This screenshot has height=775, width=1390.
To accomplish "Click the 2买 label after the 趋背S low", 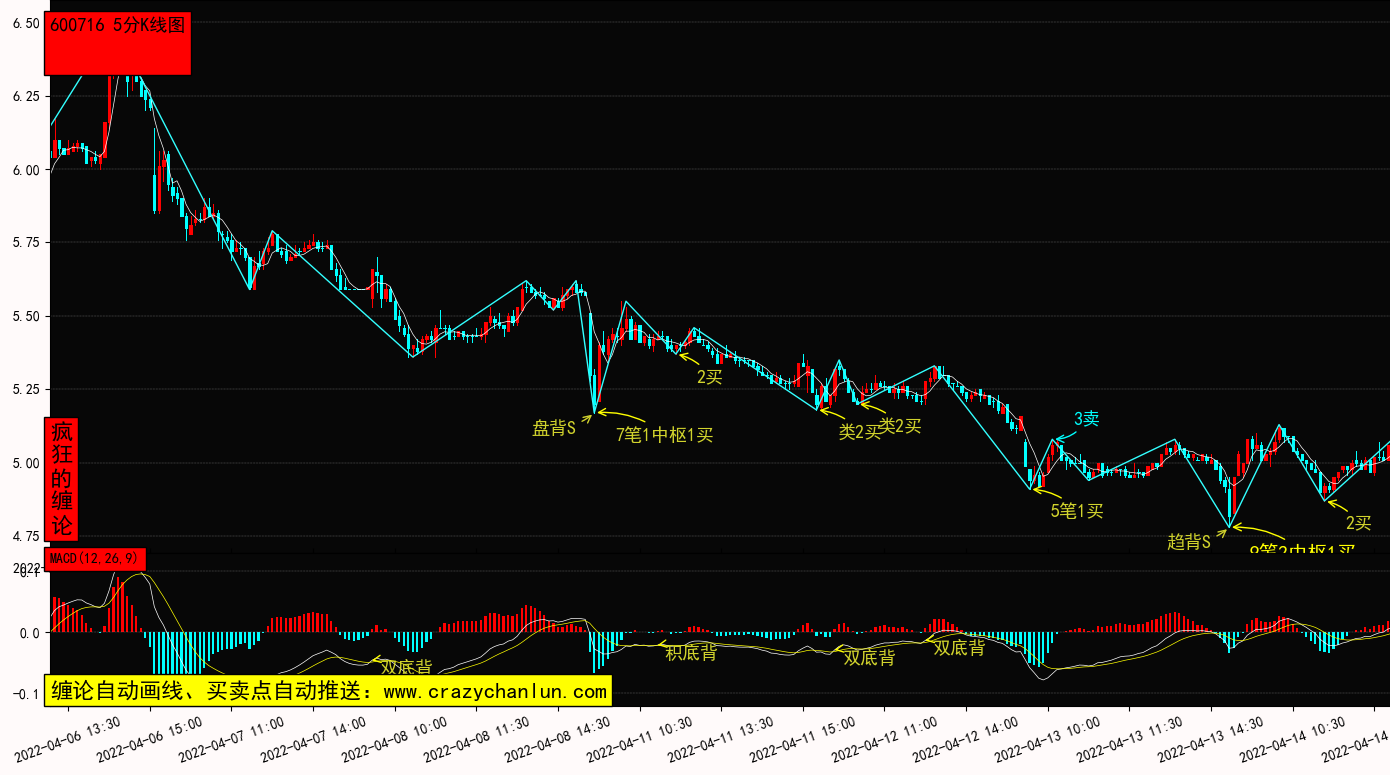I will pyautogui.click(x=1358, y=523).
